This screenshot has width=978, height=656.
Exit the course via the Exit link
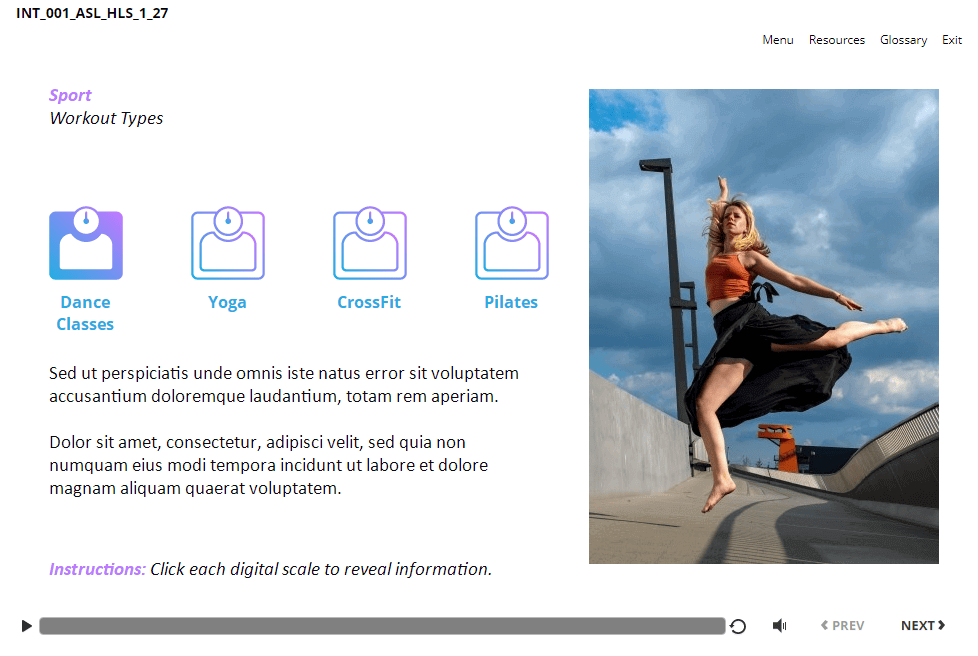[x=951, y=40]
